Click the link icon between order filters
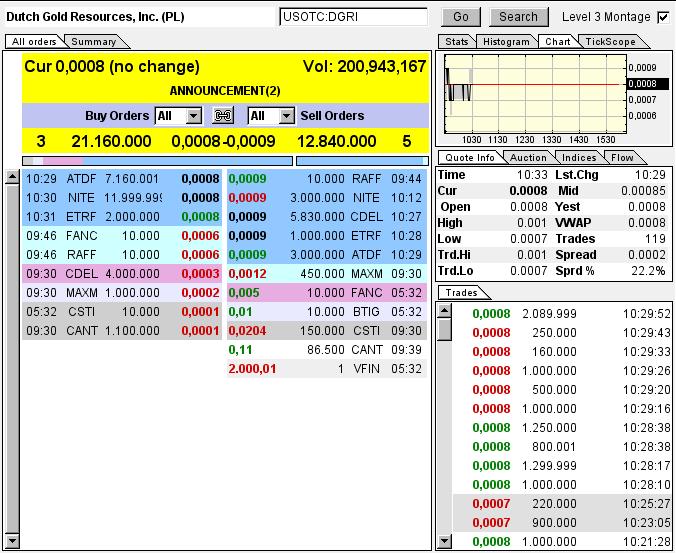Viewport: 676px width, 553px height. 223,116
